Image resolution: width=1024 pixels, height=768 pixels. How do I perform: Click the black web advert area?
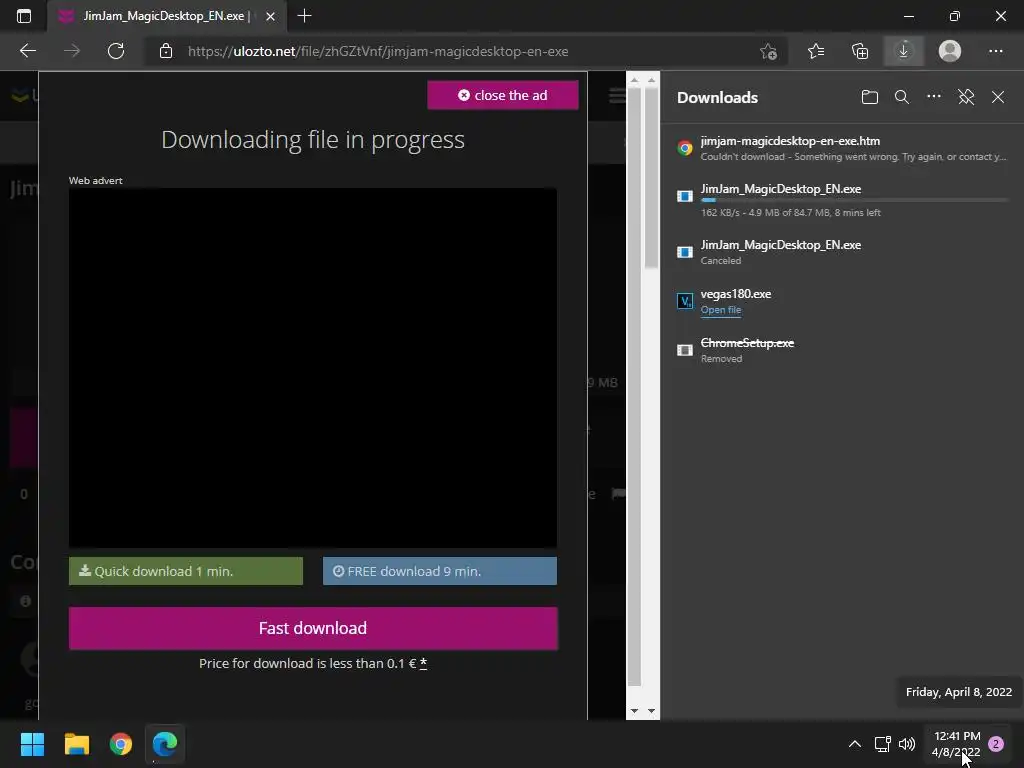point(313,368)
